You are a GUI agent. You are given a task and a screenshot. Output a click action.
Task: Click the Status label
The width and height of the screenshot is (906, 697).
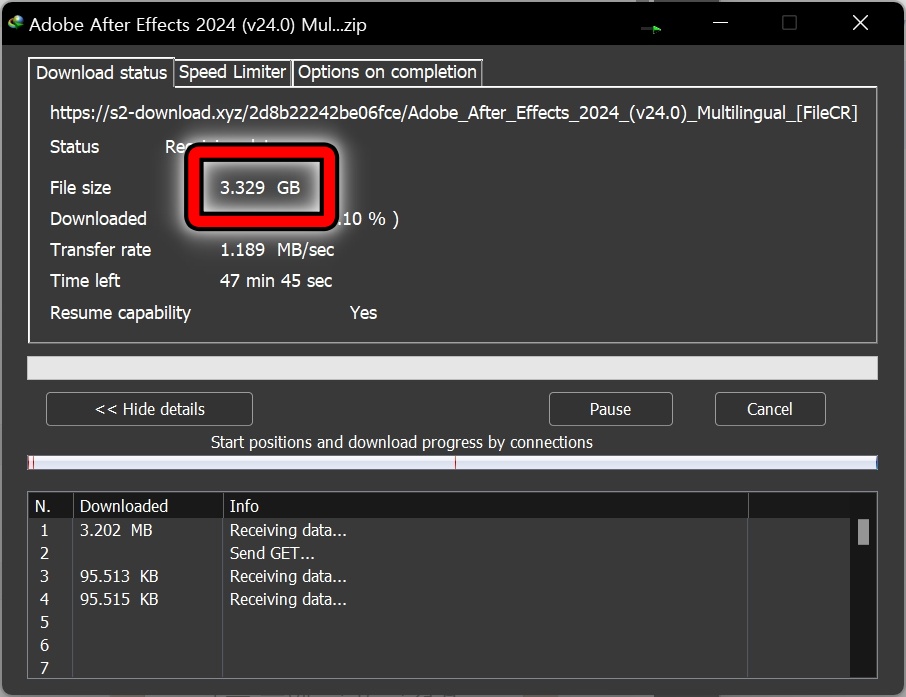(75, 147)
